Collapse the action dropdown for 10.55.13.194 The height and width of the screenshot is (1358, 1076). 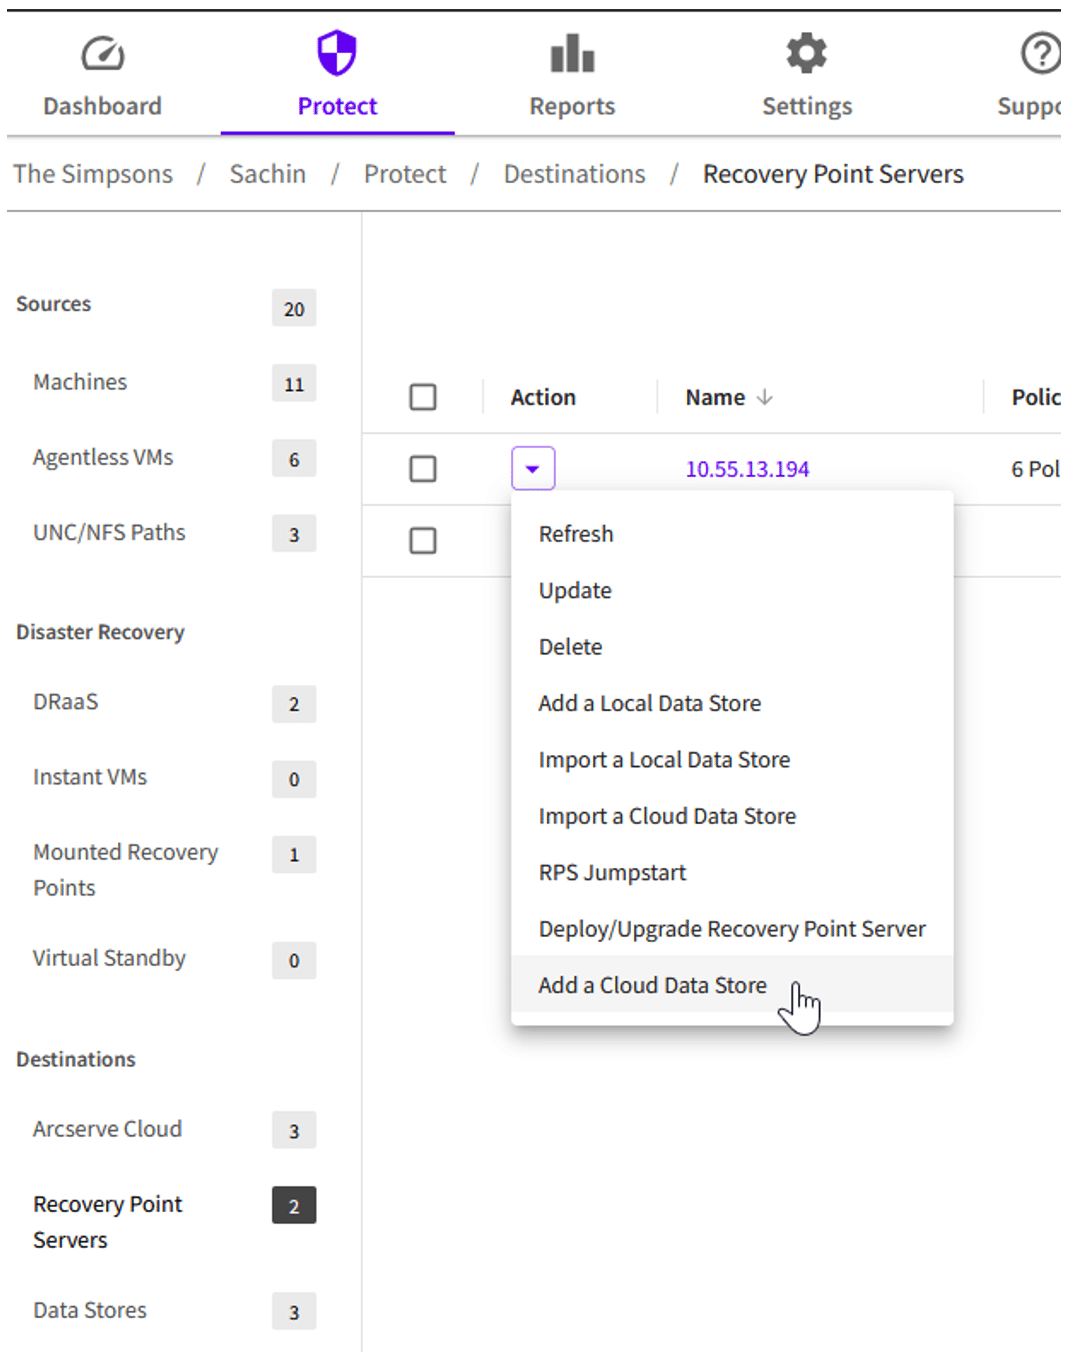tap(533, 468)
